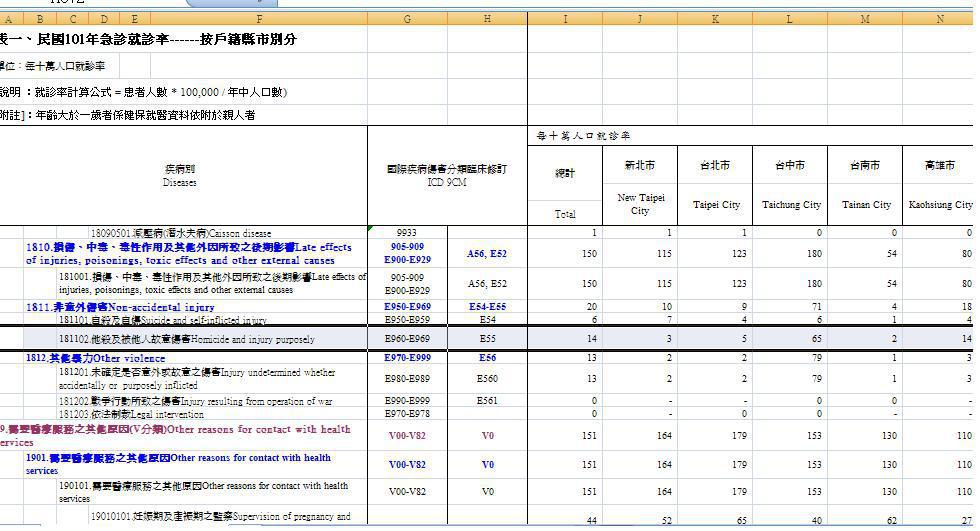Click the E990-E999 code cell
Image resolution: width=980 pixels, height=531 pixels.
[x=407, y=400]
